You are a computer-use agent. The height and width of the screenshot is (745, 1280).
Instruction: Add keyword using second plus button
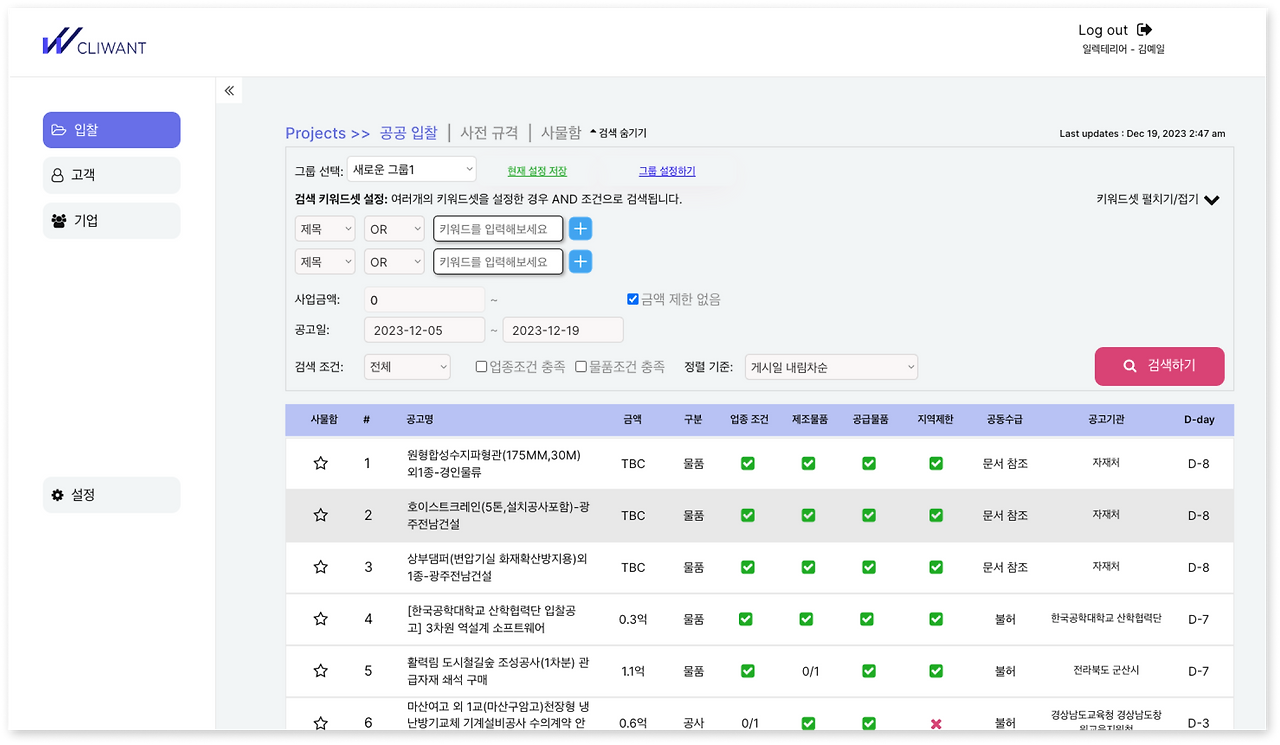click(580, 262)
